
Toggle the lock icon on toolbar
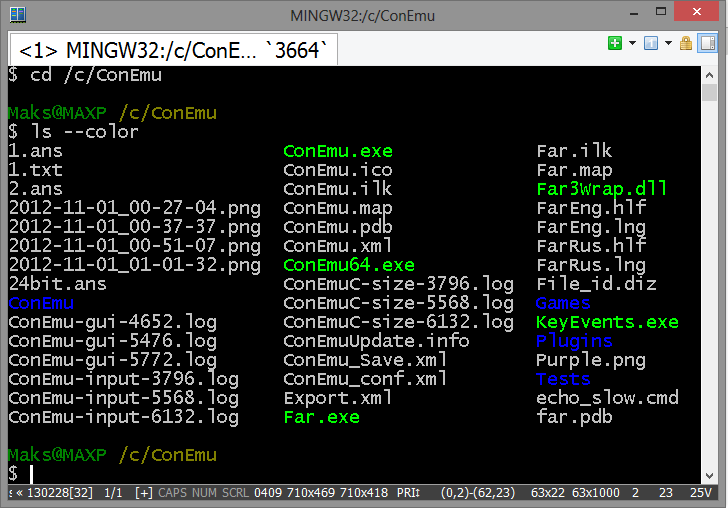click(686, 43)
